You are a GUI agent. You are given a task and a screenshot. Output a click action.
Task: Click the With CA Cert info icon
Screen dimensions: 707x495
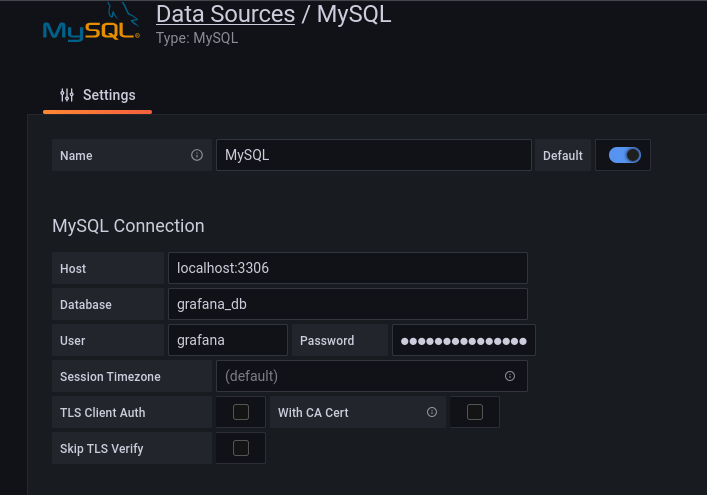point(432,412)
